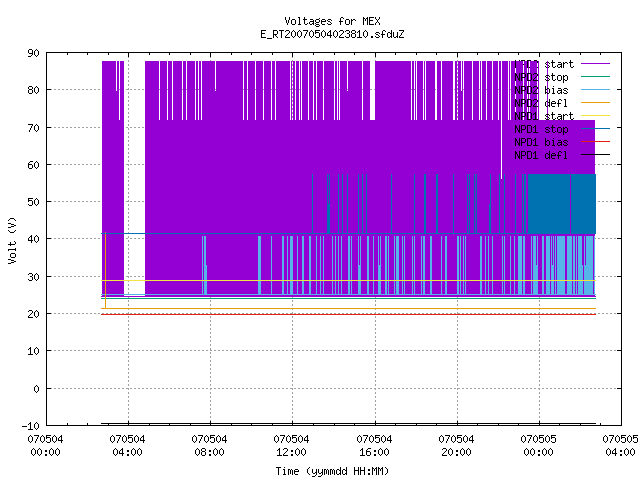This screenshot has height=480, width=640.
Task: Click the green legend line sample for NPD2 stop
Action: coord(596,76)
